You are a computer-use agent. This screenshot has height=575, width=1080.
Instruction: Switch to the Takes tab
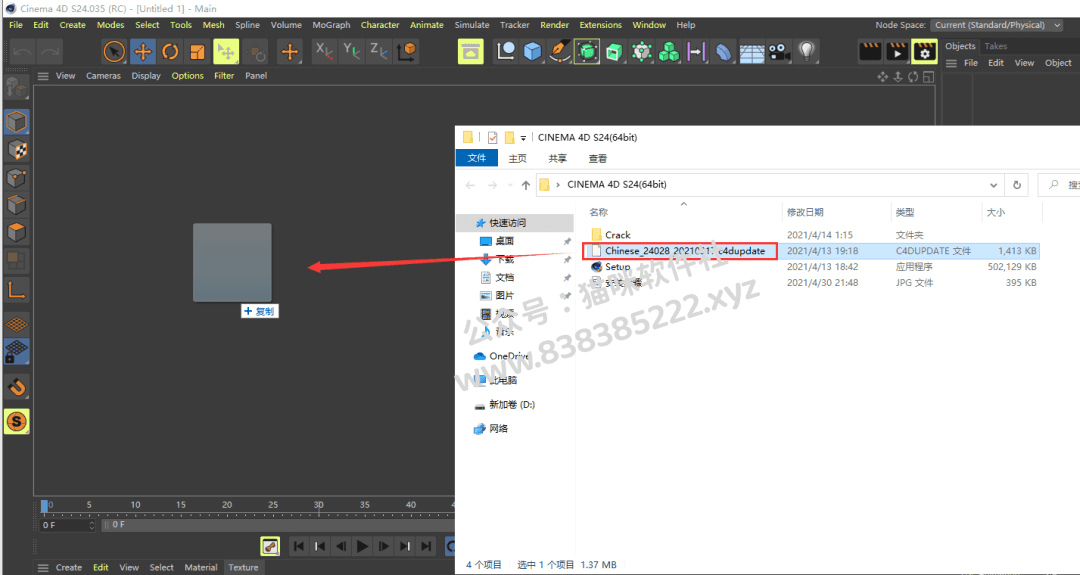click(x=995, y=46)
